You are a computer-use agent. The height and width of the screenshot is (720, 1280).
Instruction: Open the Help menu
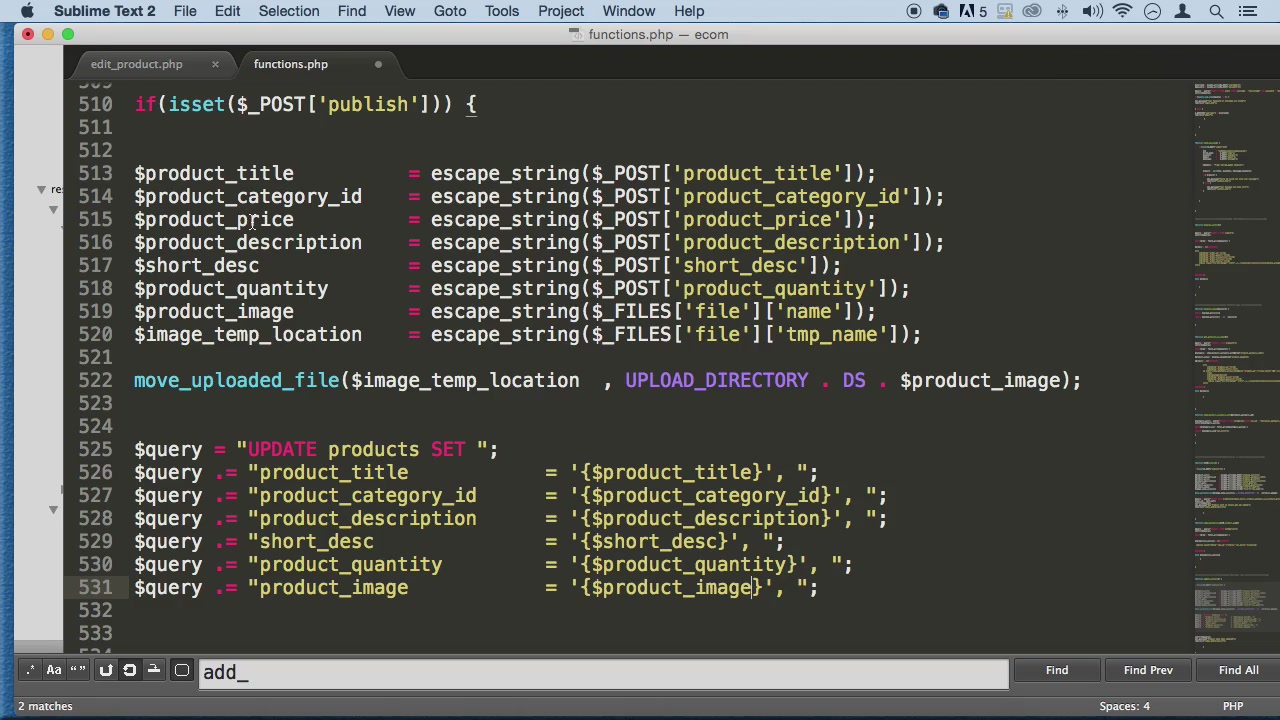coord(689,11)
